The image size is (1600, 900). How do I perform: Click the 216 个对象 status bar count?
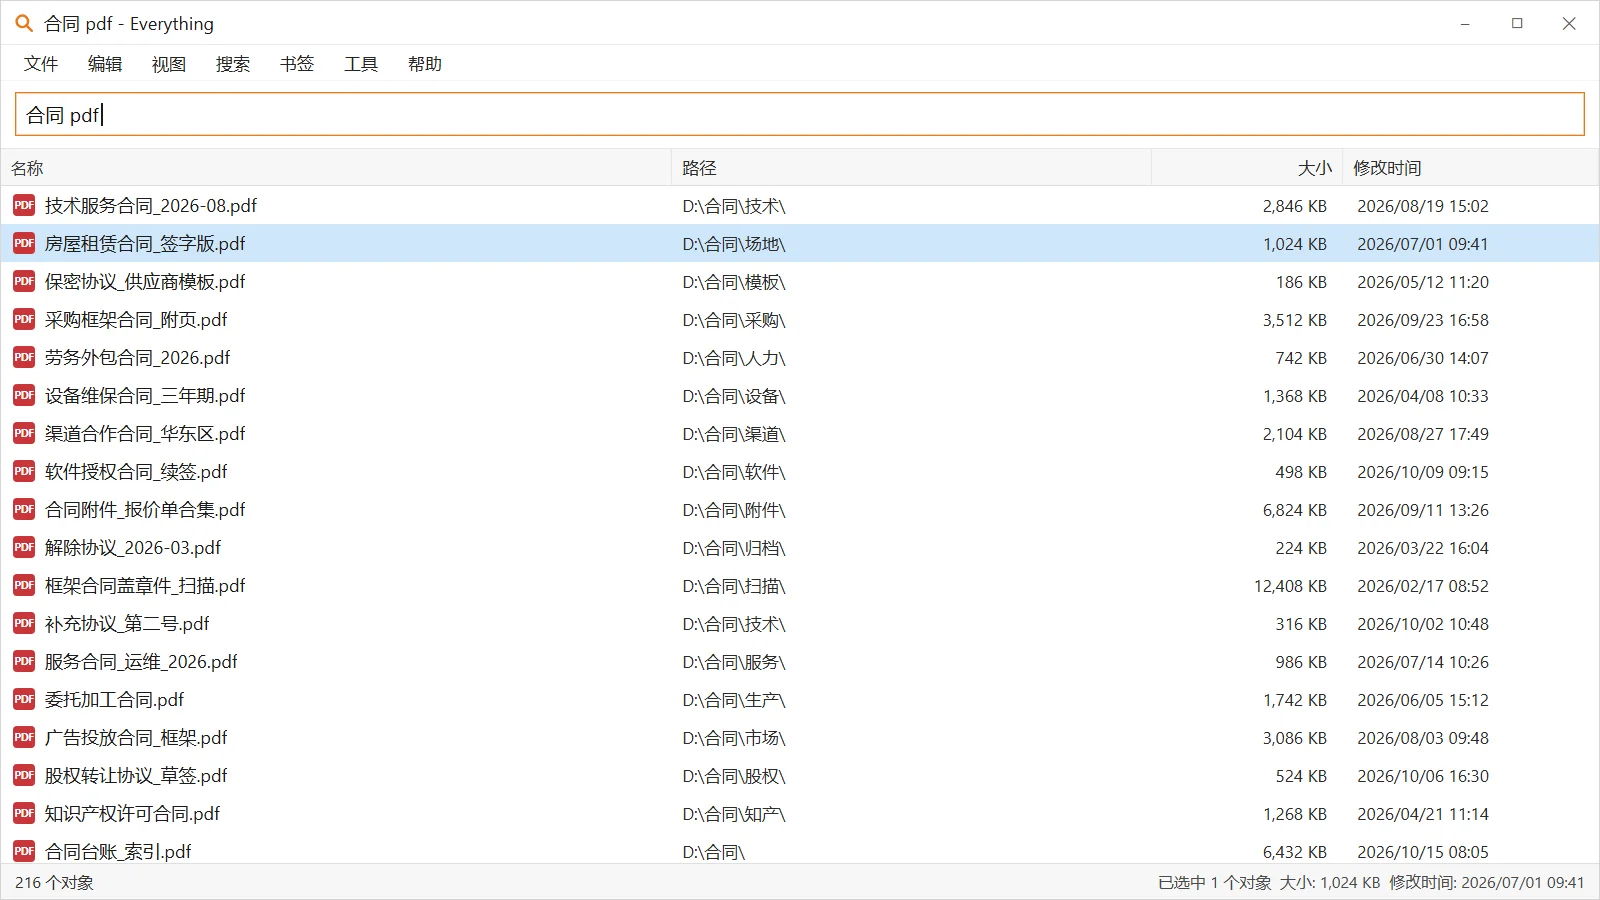click(54, 883)
